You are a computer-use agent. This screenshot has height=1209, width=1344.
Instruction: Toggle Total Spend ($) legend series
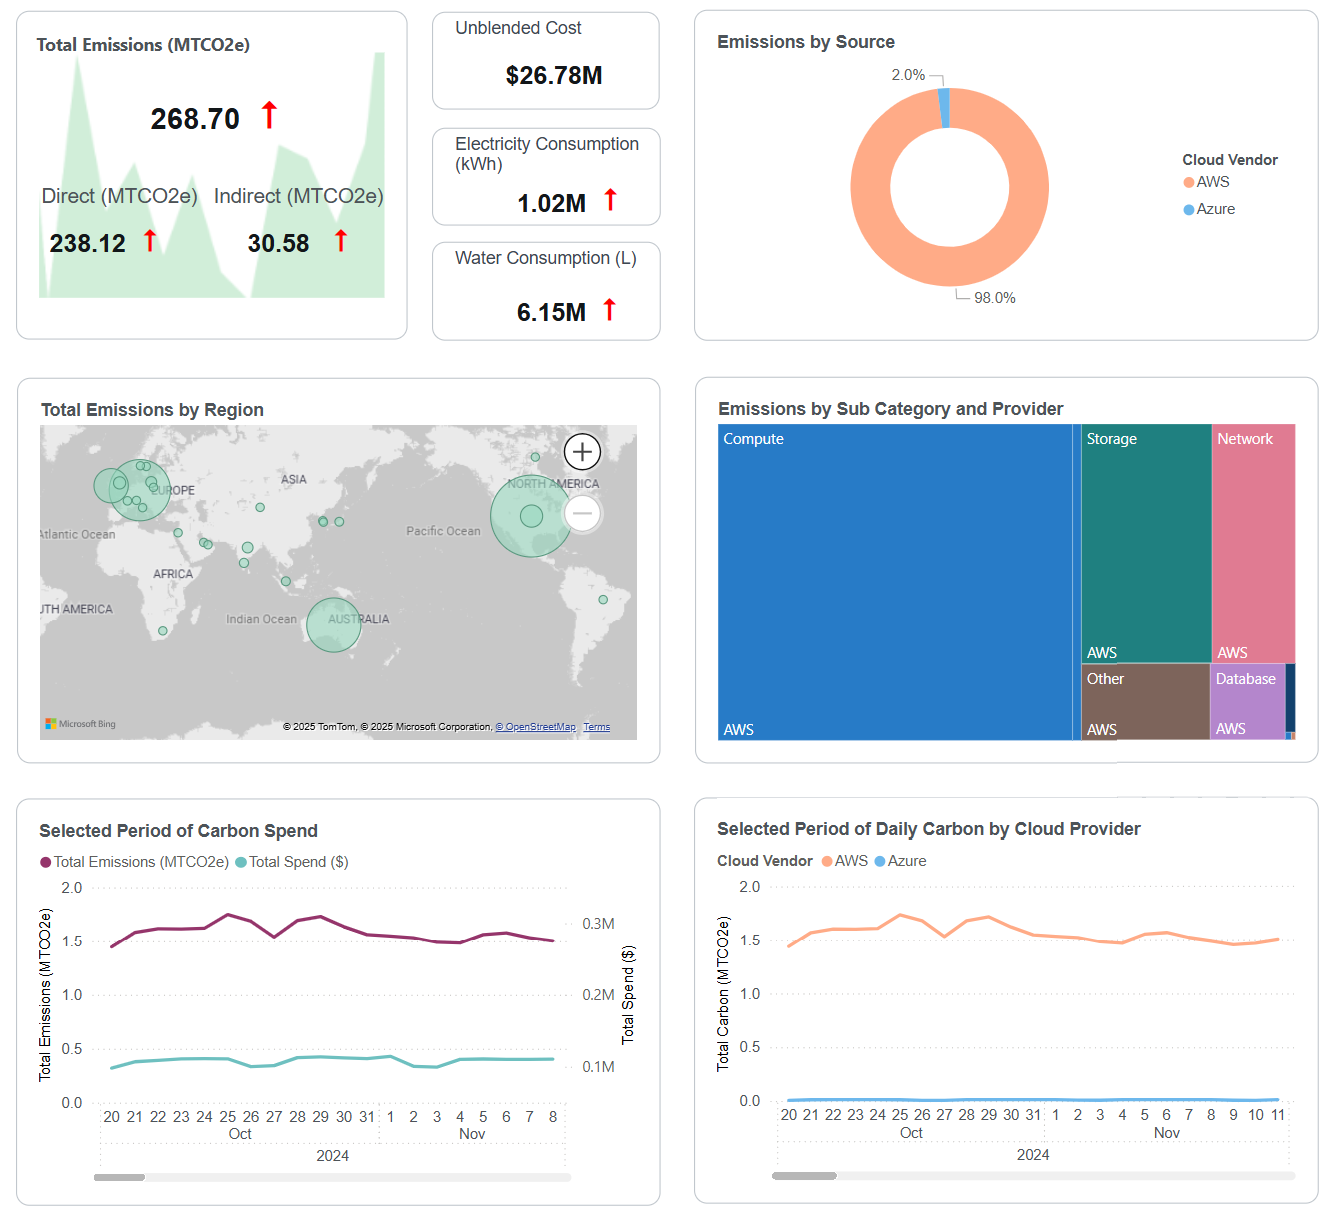pyautogui.click(x=292, y=862)
